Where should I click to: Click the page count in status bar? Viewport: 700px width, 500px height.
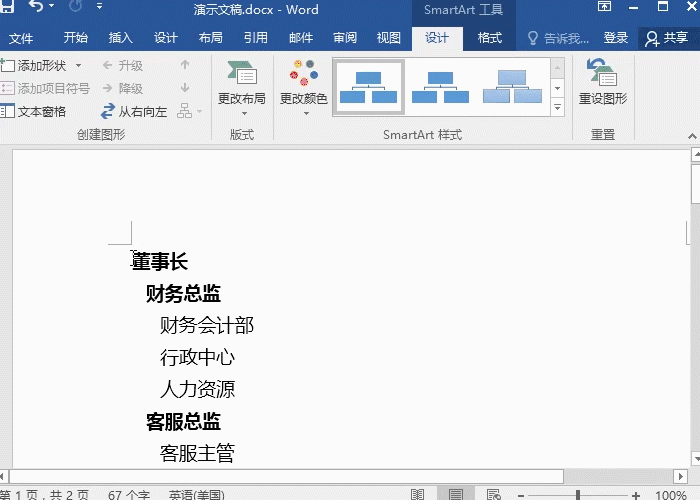pos(45,495)
